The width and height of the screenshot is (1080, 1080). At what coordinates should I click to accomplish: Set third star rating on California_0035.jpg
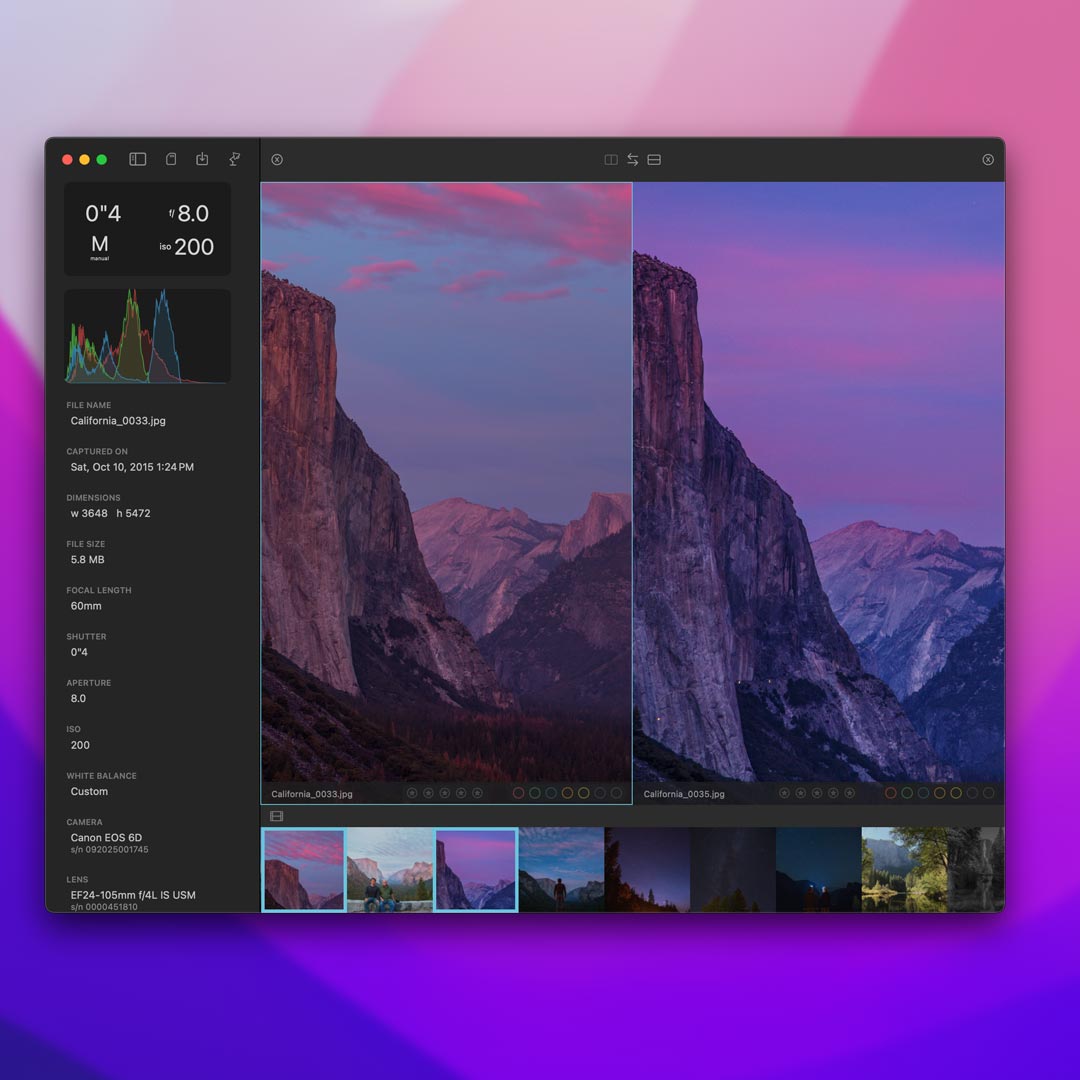click(817, 793)
